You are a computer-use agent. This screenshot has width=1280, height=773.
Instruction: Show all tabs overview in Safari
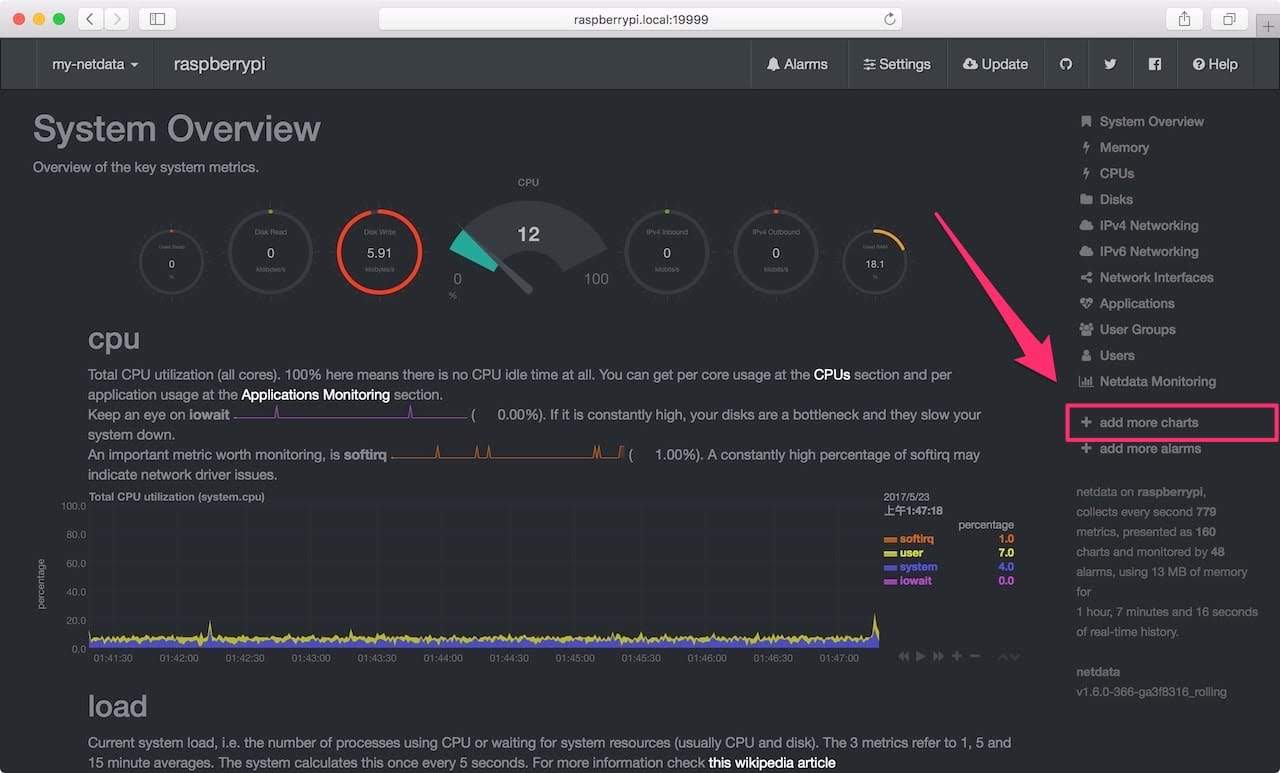click(x=1229, y=18)
